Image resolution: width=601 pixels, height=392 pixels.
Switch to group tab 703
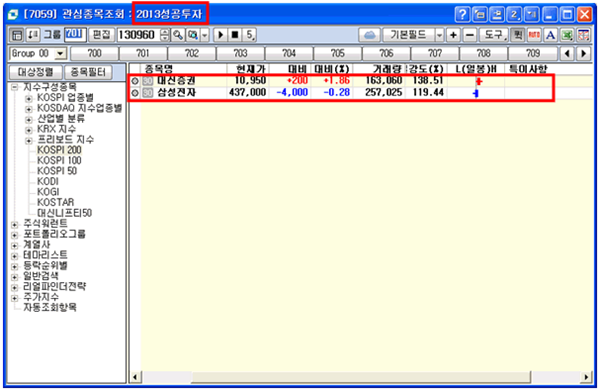tap(240, 53)
